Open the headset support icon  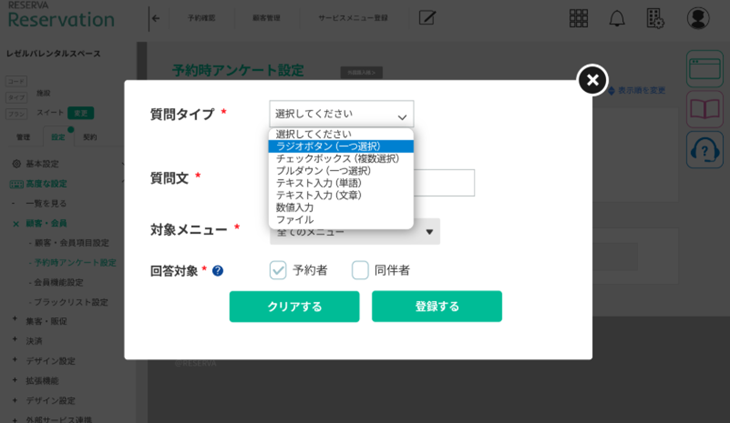point(704,150)
